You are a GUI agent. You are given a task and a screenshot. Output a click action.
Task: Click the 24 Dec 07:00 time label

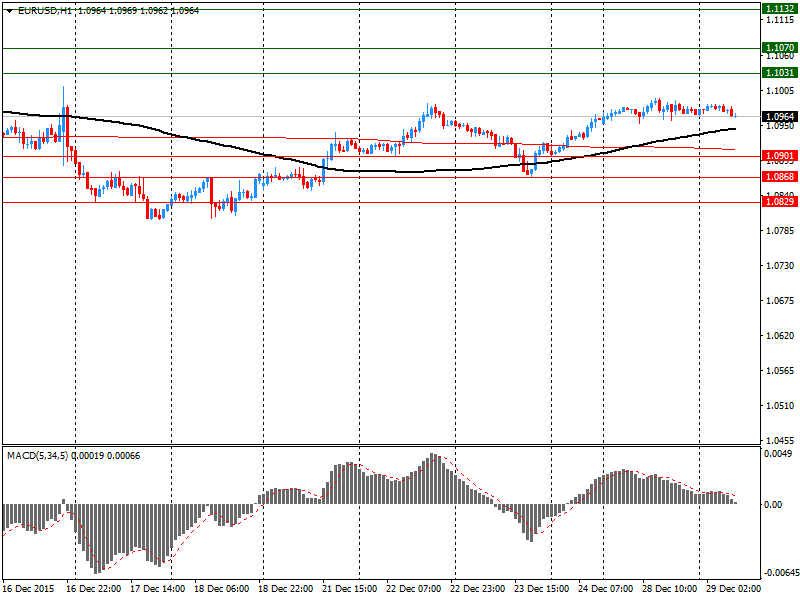point(606,588)
